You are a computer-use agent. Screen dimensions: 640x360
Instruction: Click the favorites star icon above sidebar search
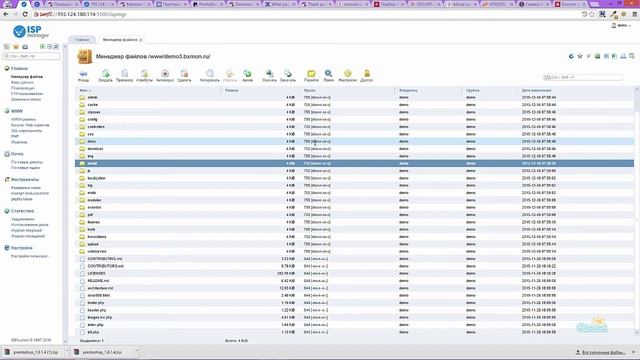[x=16, y=47]
